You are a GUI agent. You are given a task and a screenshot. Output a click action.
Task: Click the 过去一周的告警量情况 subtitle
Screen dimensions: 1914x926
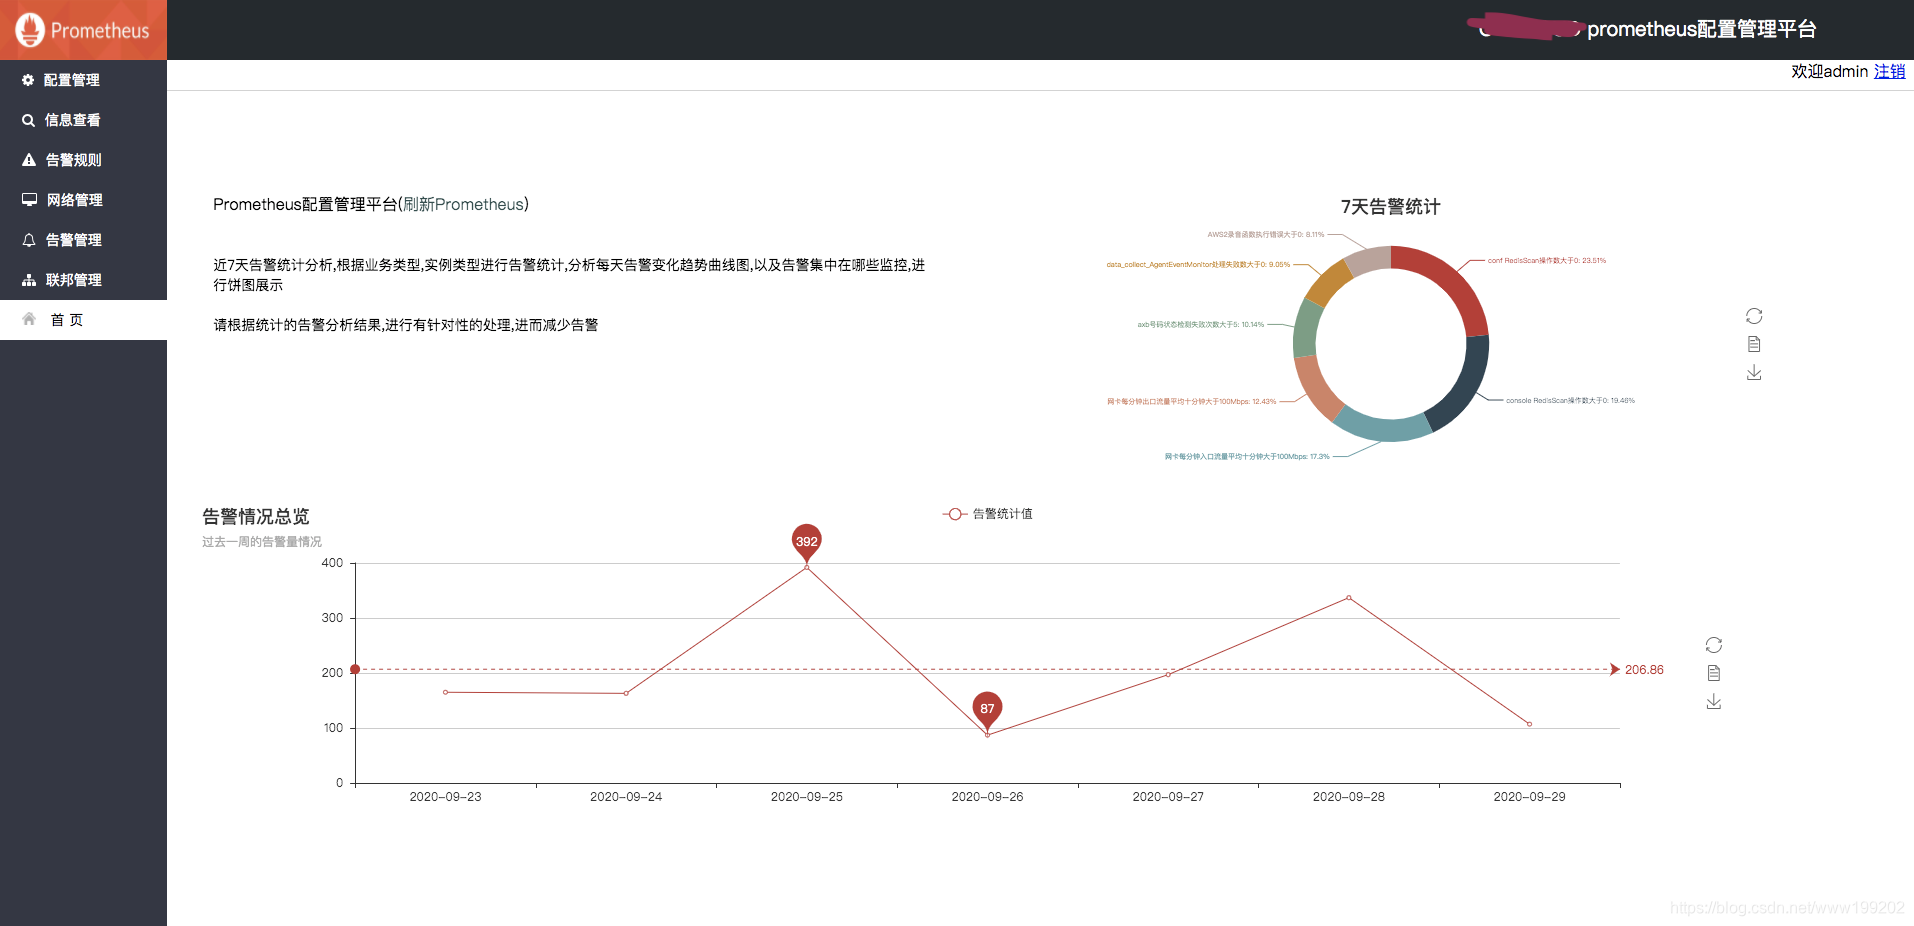262,542
